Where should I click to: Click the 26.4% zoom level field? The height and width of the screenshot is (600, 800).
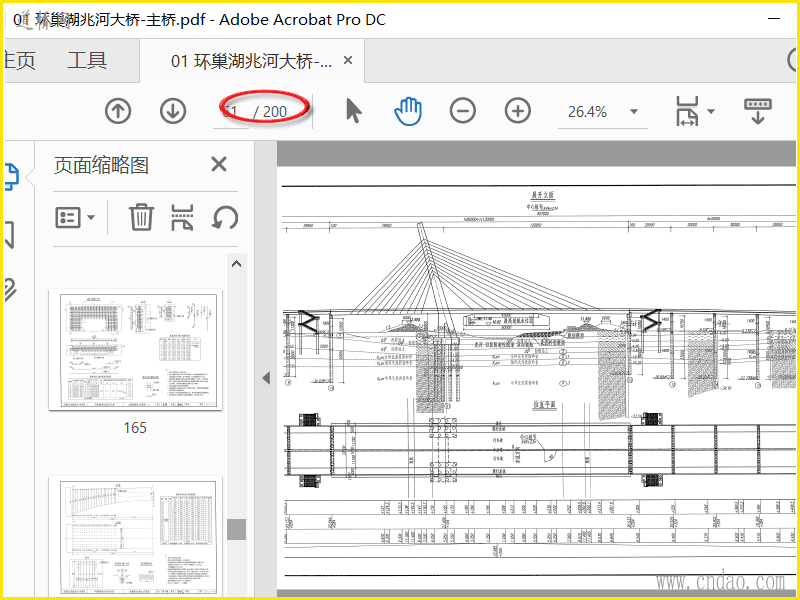[588, 112]
